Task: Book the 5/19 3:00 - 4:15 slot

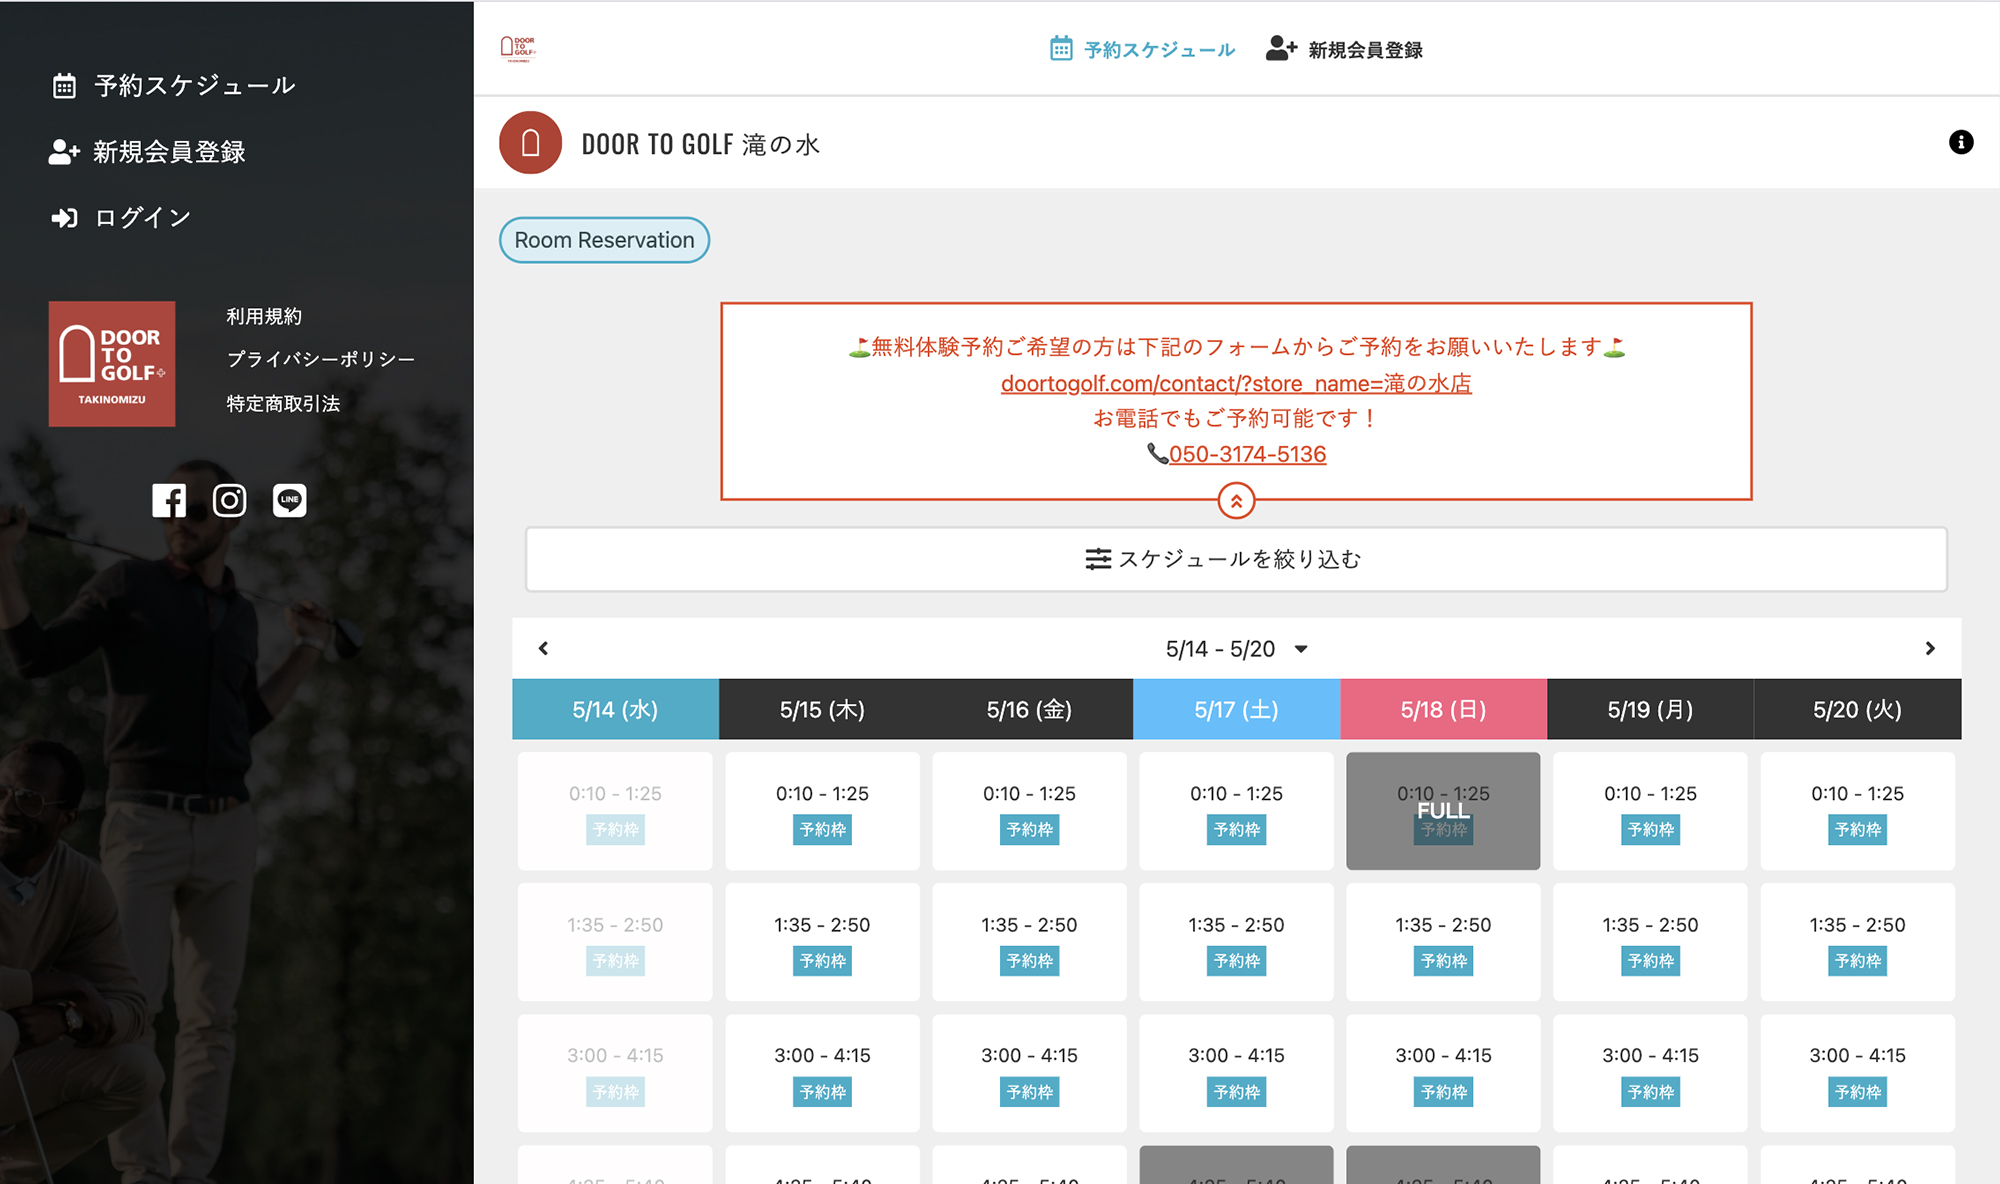Action: pos(1650,1073)
